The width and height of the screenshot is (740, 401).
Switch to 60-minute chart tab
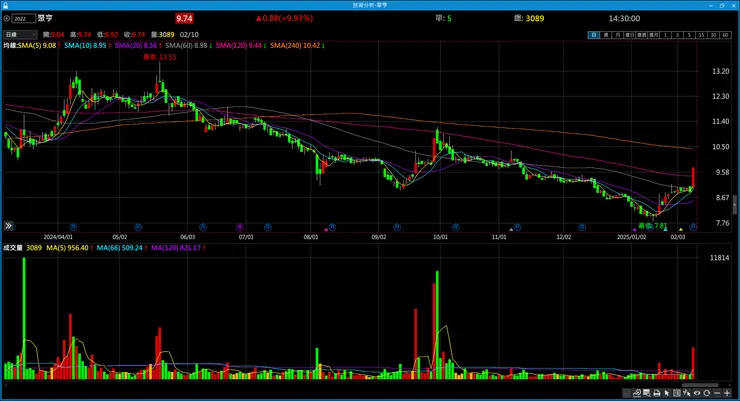(725, 35)
